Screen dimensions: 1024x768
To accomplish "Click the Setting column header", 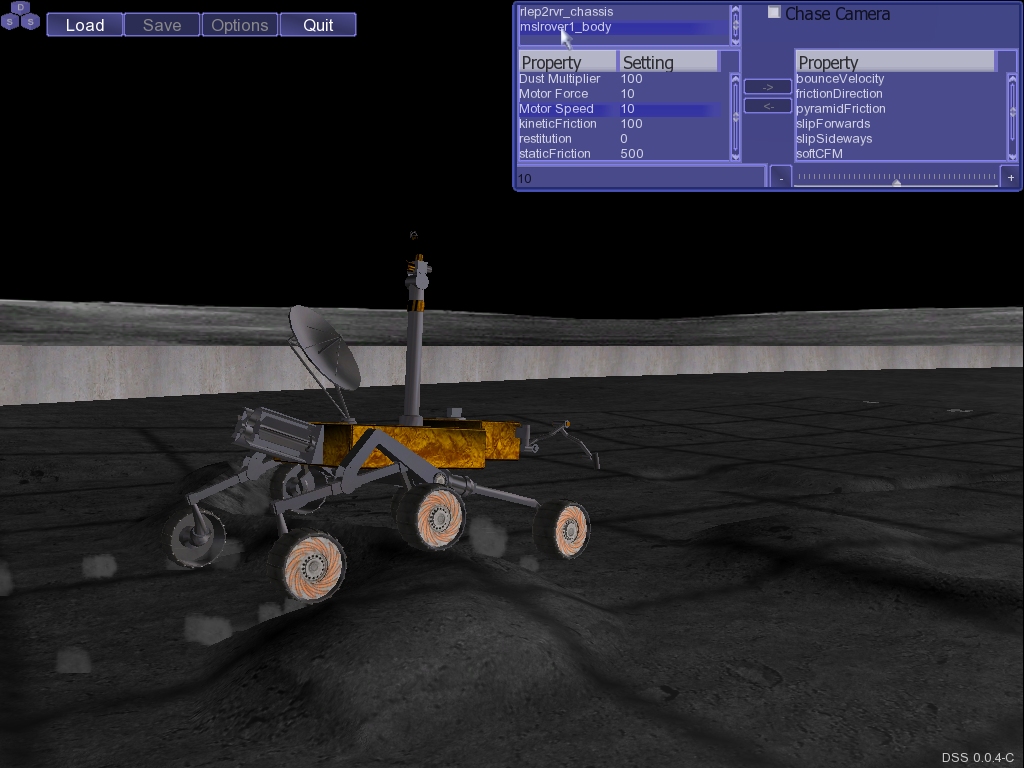I will tap(669, 62).
